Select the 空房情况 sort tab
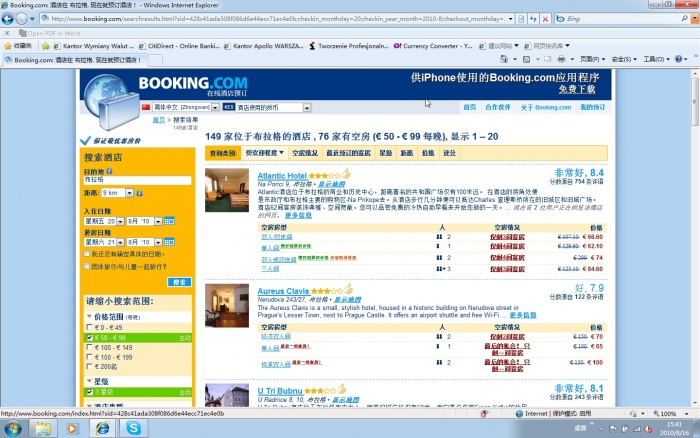This screenshot has width=700, height=438. tap(304, 153)
